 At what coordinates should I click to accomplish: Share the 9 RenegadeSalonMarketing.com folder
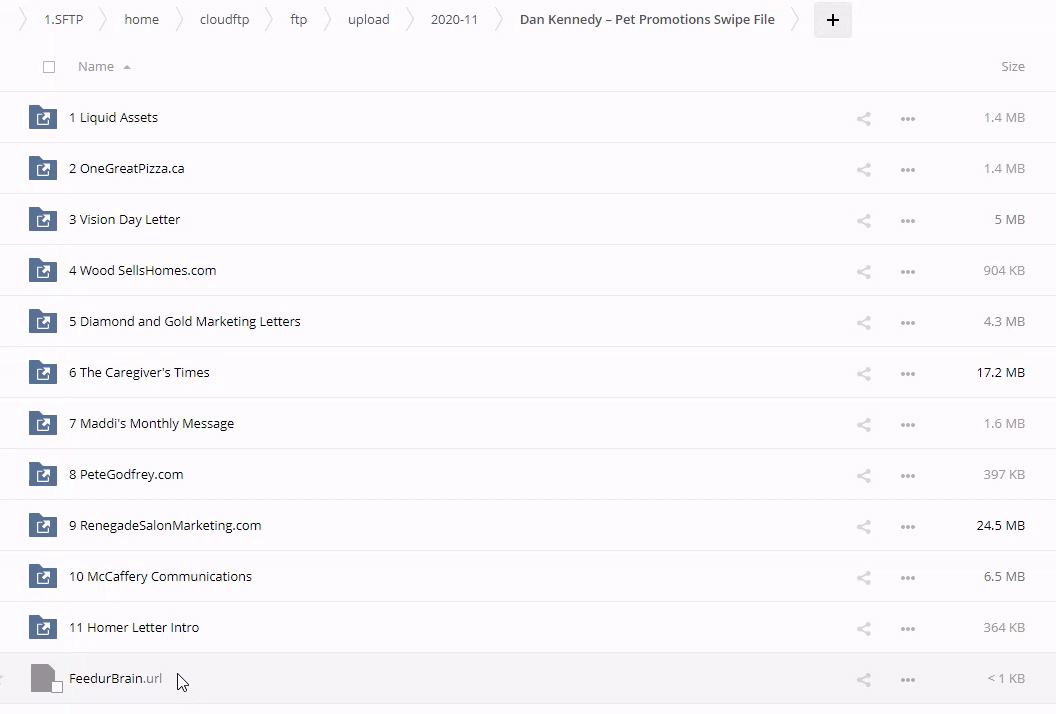click(x=864, y=526)
